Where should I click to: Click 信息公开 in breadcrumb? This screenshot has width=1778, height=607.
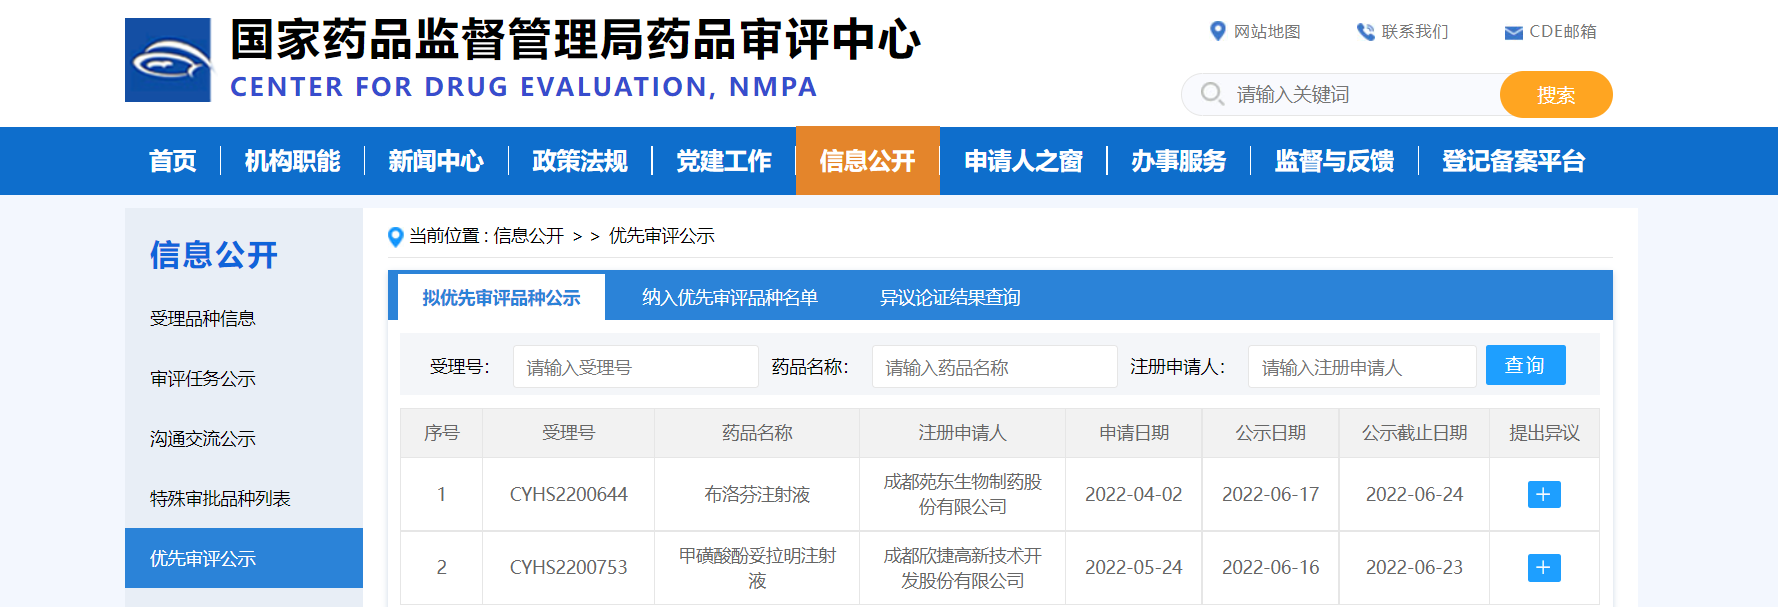[529, 236]
